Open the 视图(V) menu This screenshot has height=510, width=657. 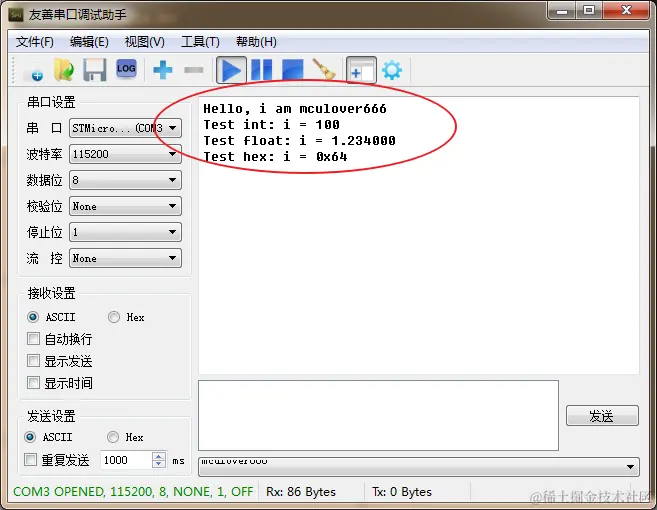[x=145, y=42]
